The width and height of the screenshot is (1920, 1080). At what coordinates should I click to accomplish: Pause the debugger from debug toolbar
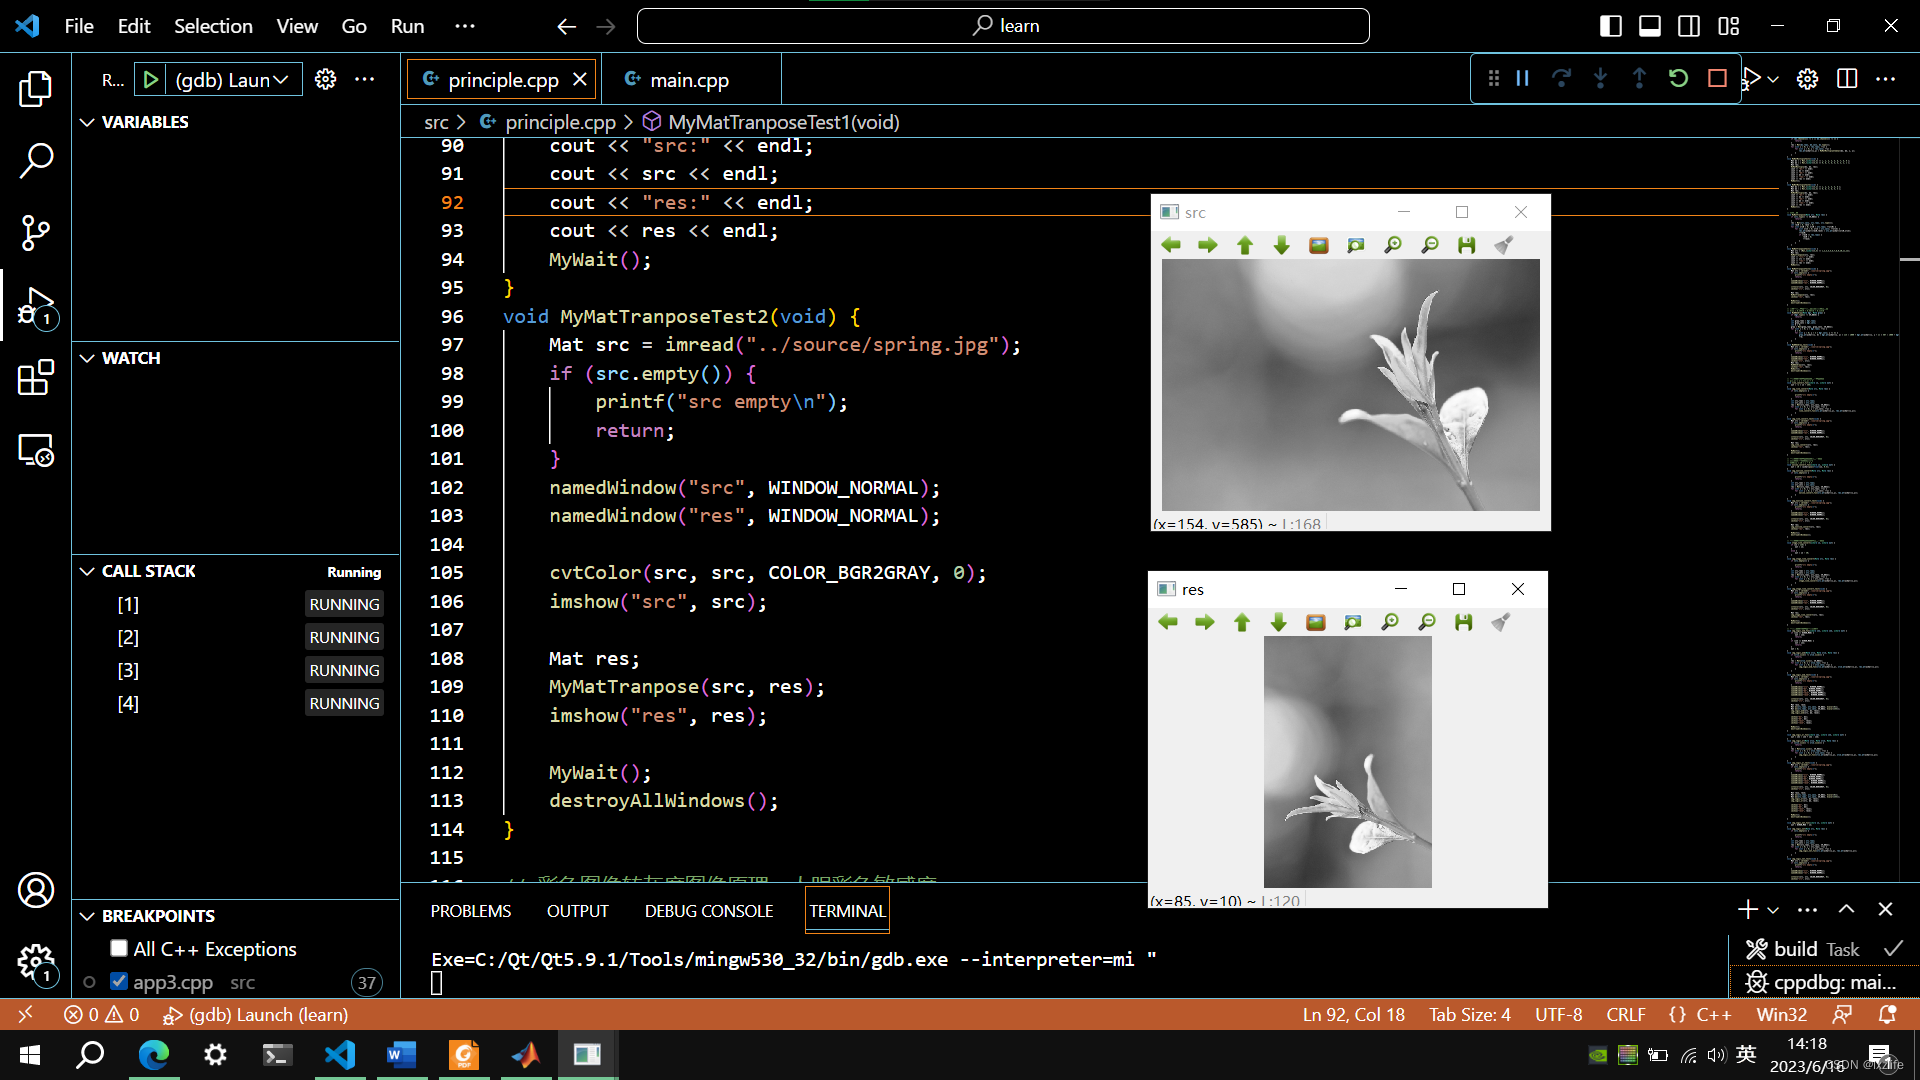coord(1522,79)
